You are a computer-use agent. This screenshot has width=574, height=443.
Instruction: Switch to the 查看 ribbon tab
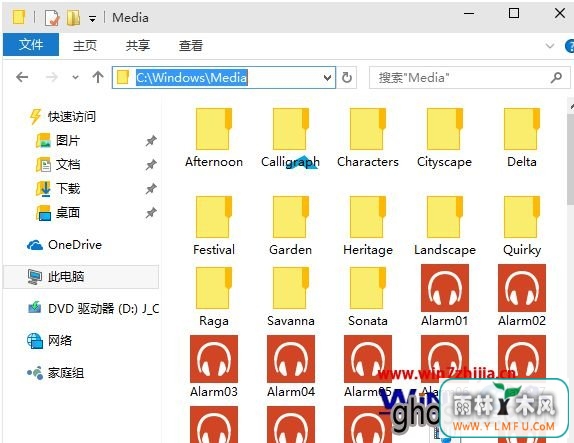(191, 45)
